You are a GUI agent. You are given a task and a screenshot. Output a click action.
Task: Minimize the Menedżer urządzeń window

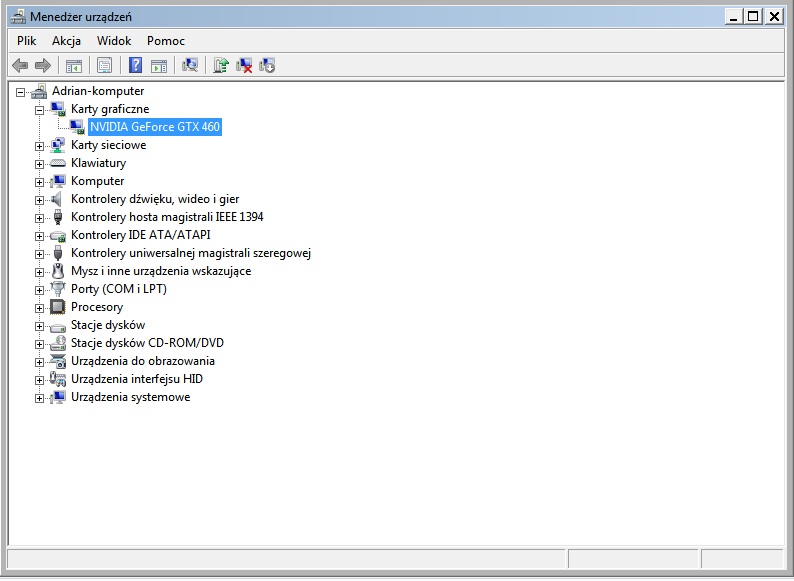[x=733, y=17]
